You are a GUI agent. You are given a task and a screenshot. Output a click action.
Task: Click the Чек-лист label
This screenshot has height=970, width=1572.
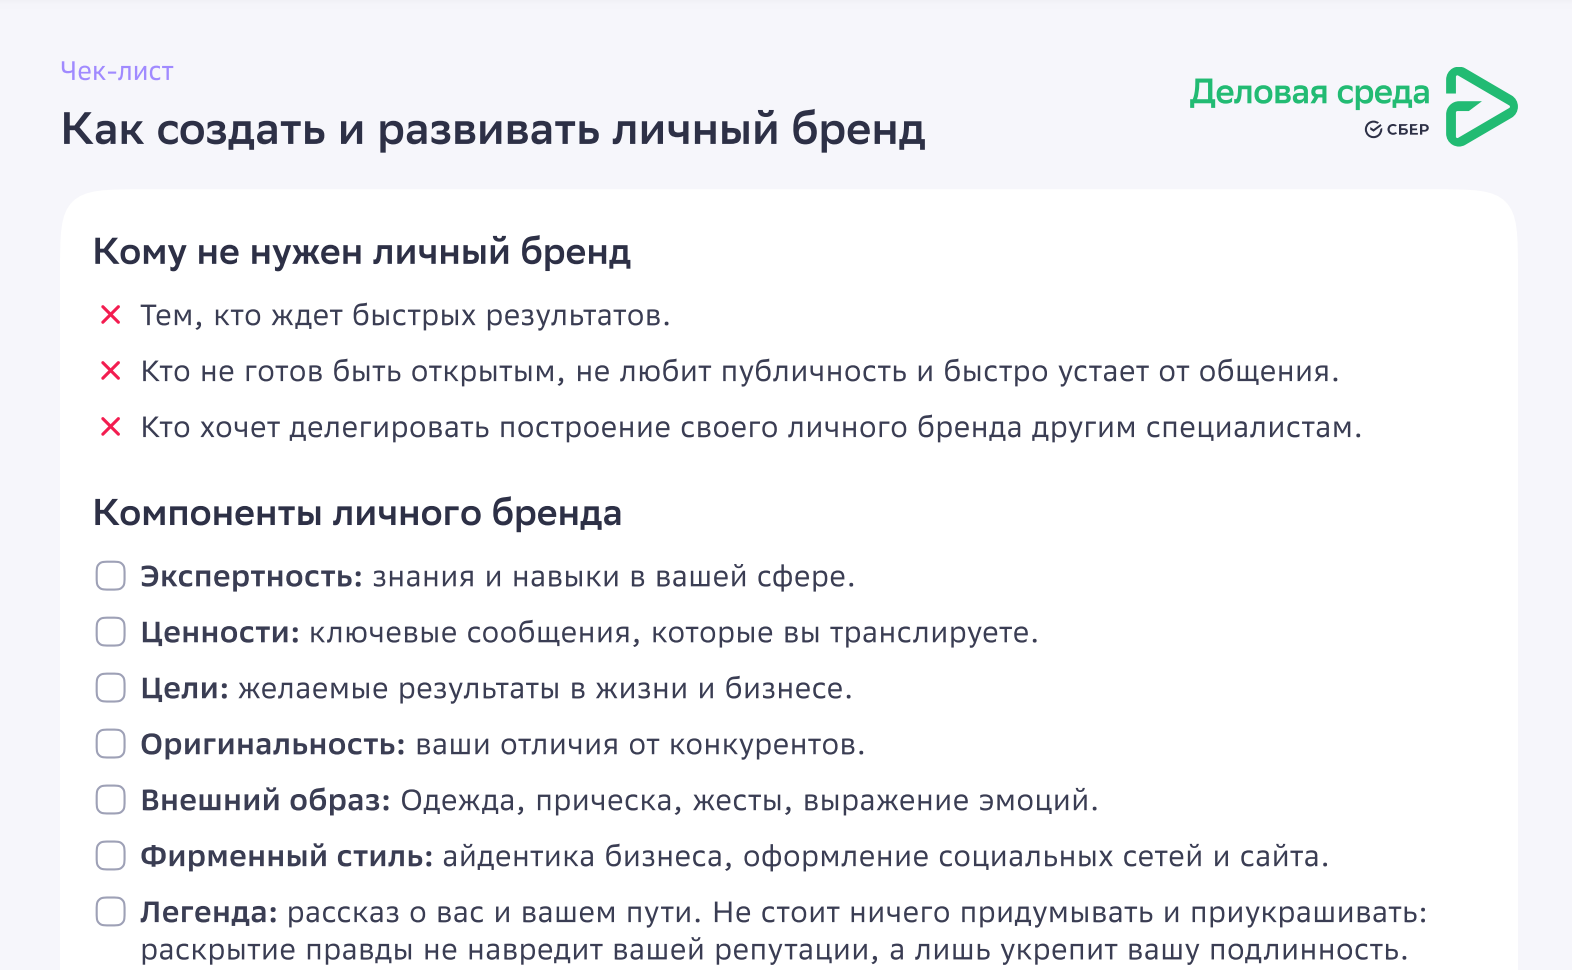pyautogui.click(x=117, y=71)
